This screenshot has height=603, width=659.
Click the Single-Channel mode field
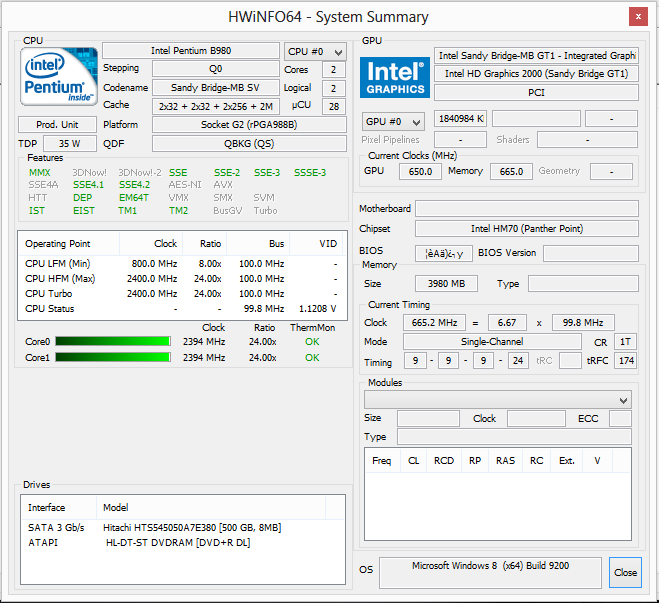tap(492, 342)
